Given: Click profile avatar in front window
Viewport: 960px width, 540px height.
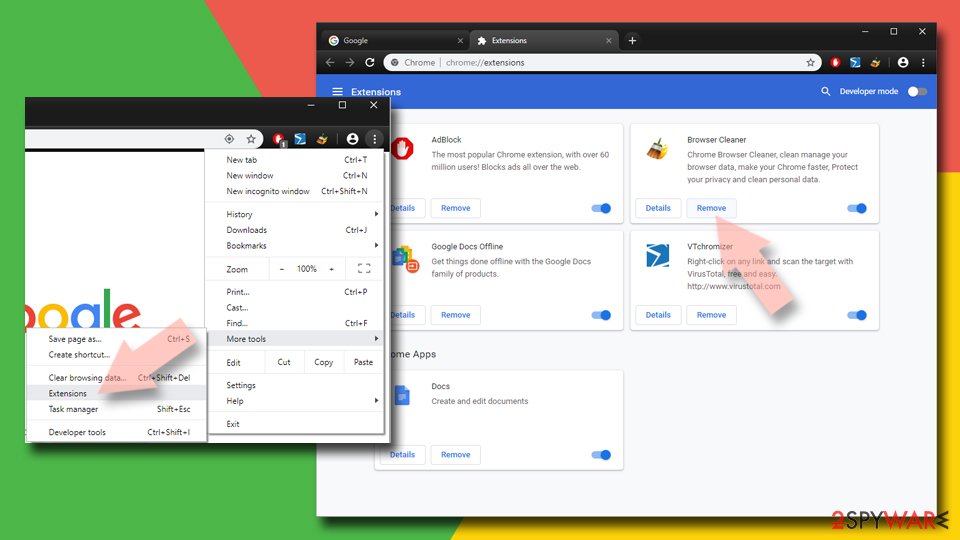Looking at the screenshot, I should click(352, 139).
